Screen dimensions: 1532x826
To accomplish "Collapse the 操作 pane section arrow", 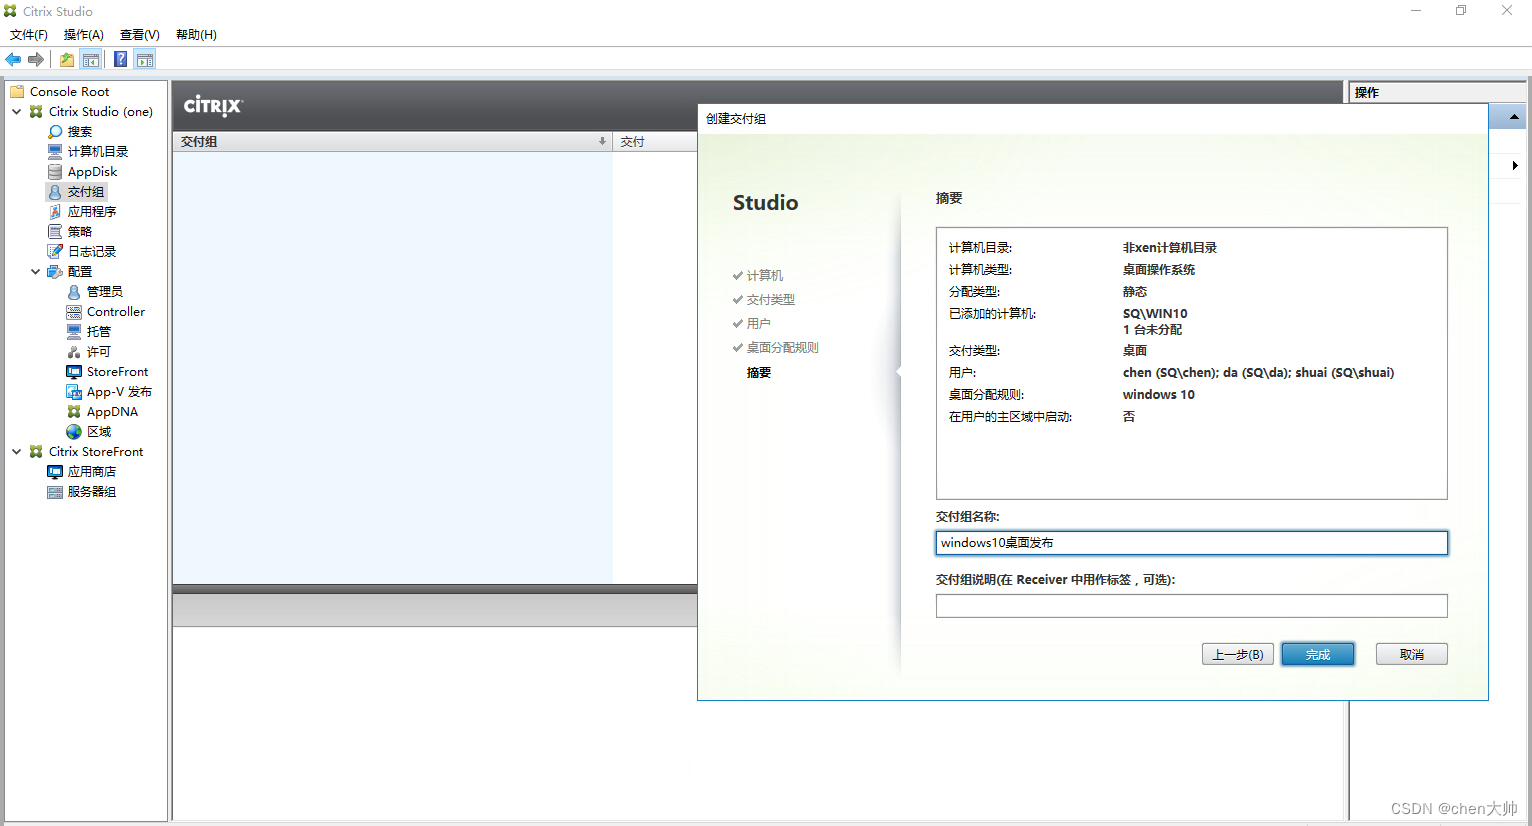I will 1514,117.
